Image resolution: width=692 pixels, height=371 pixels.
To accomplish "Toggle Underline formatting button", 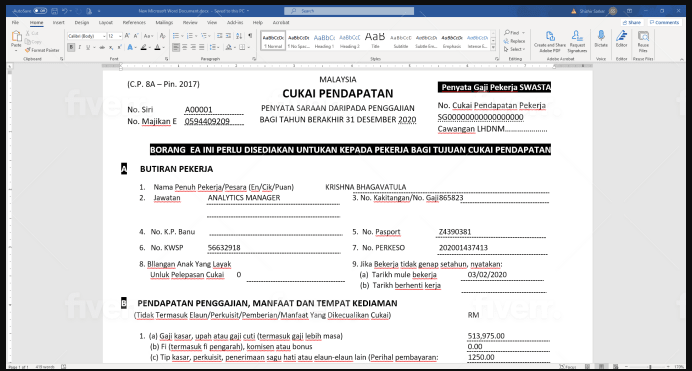I will (x=88, y=47).
